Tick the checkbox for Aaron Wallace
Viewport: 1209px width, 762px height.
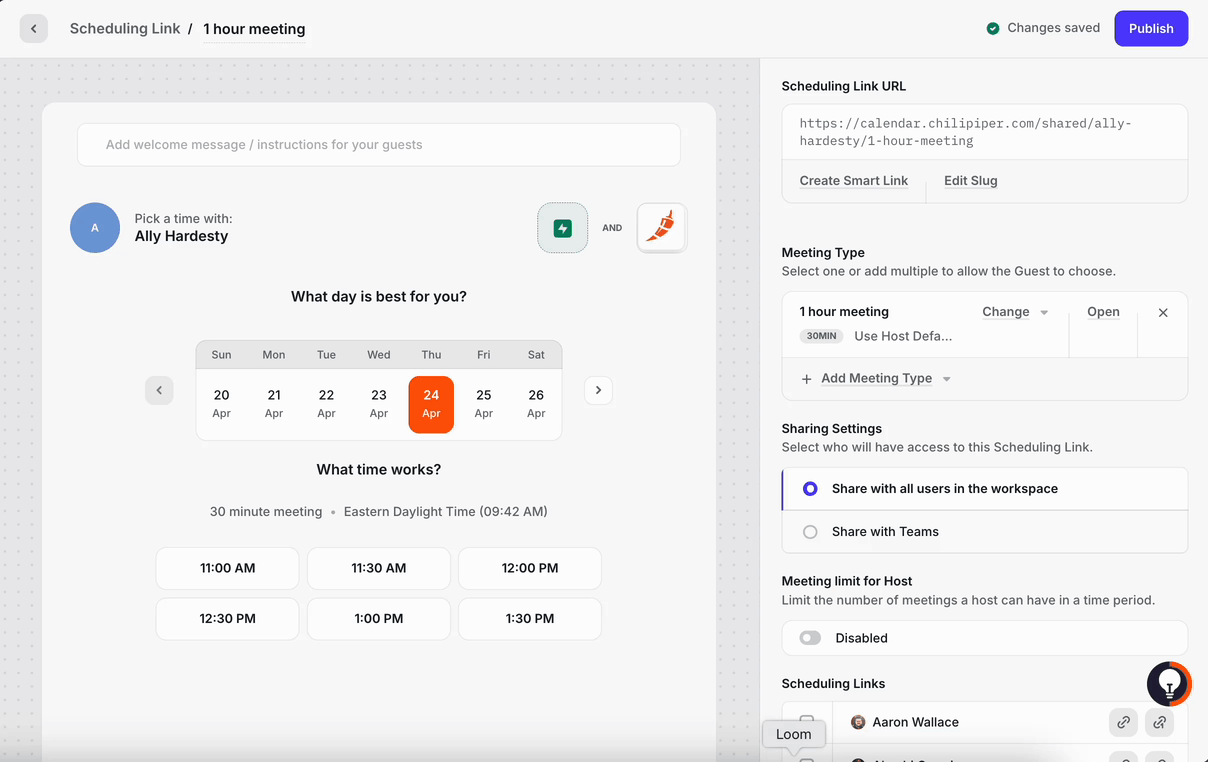807,722
